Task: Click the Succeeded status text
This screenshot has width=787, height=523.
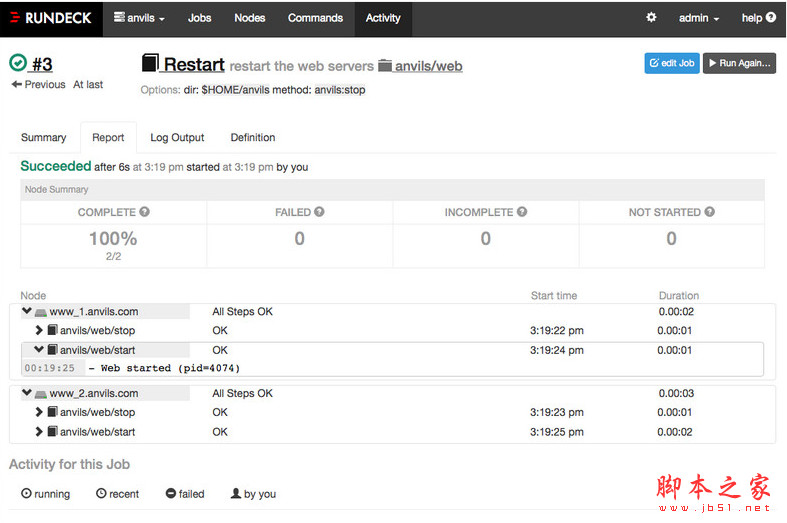Action: [56, 166]
